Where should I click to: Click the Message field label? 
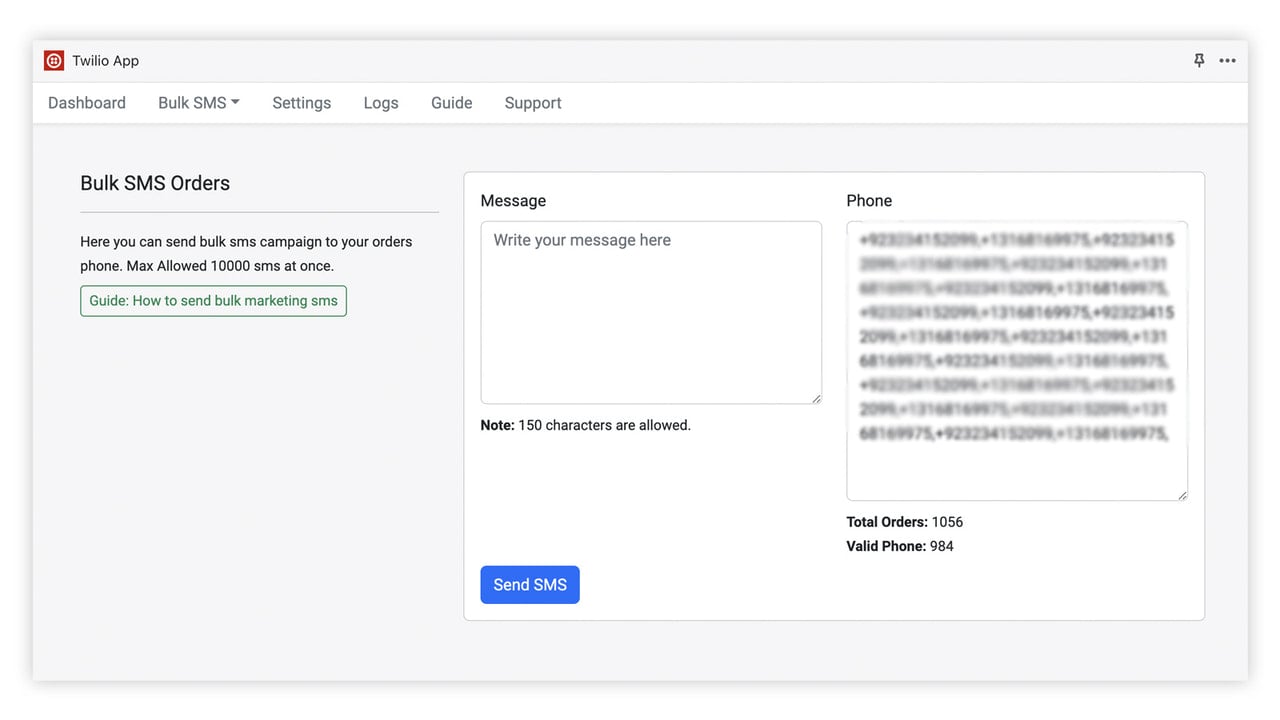513,201
